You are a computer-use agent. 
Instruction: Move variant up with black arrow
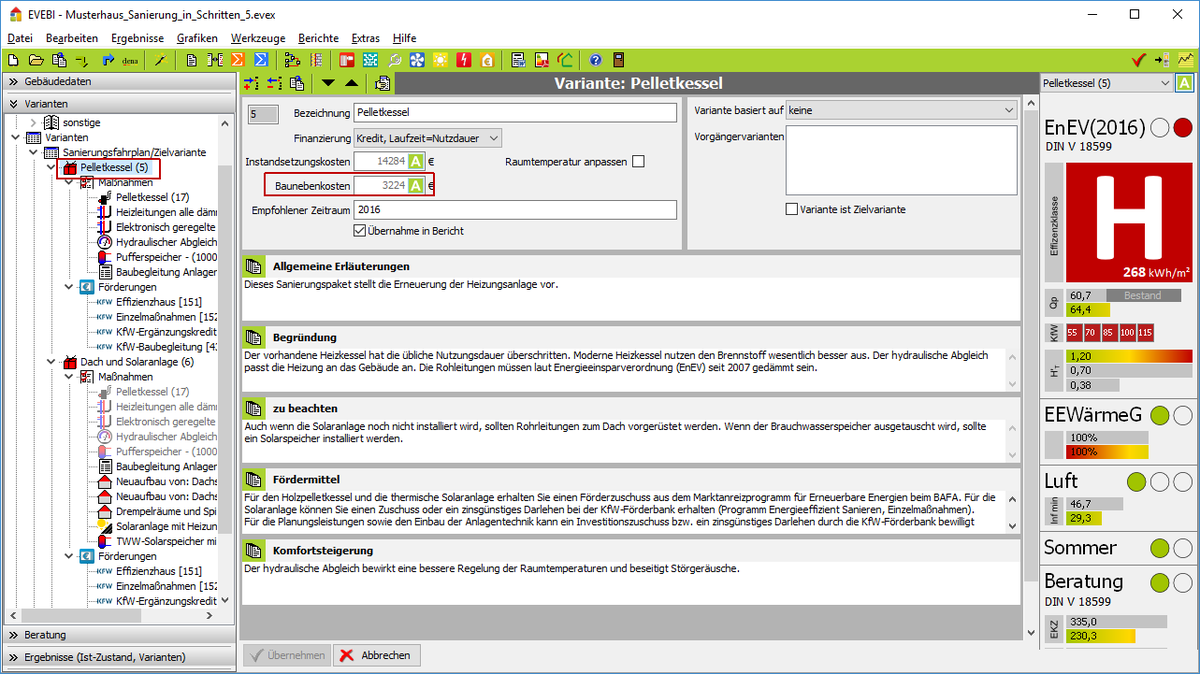click(x=350, y=83)
